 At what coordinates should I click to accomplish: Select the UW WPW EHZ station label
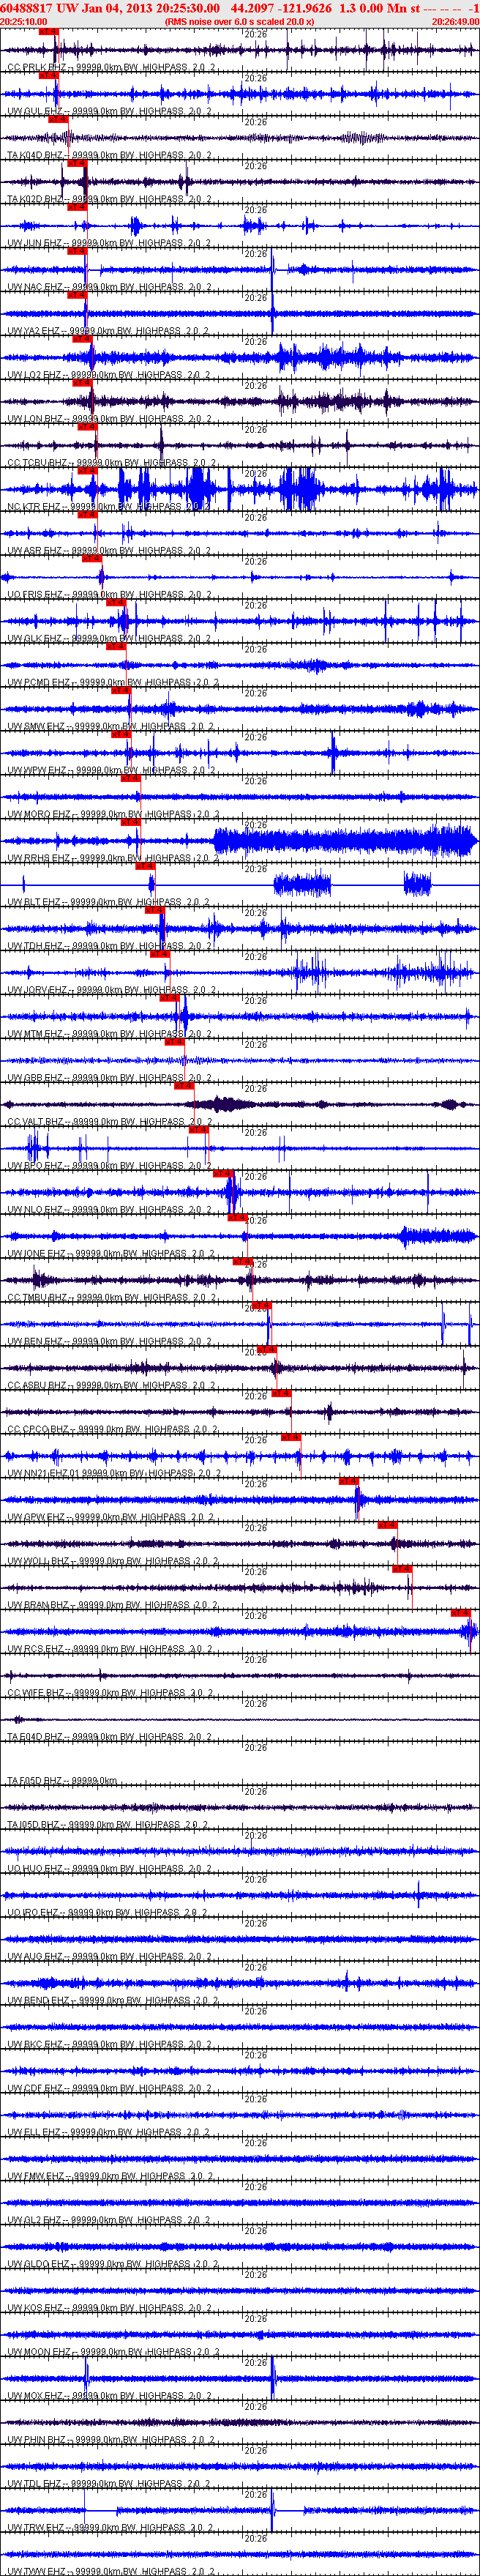(x=37, y=771)
